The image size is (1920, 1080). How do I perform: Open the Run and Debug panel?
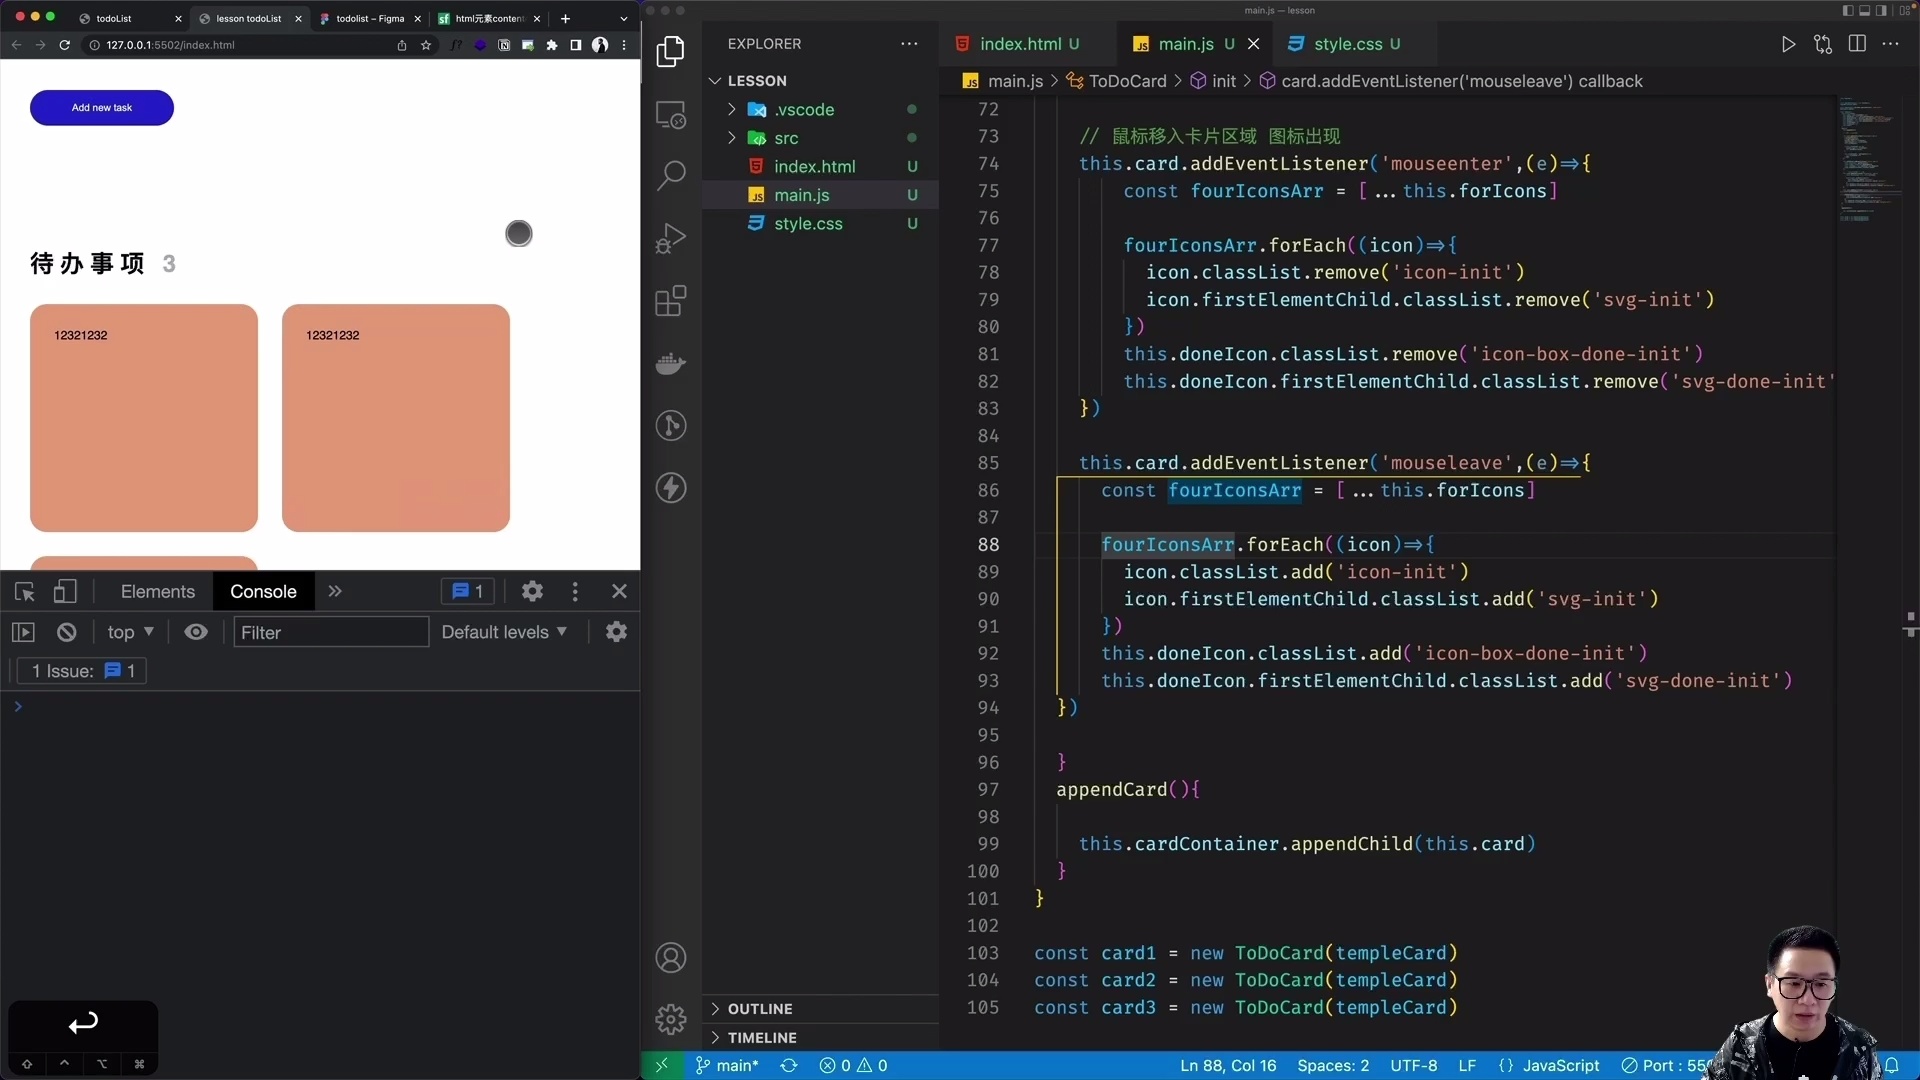672,237
